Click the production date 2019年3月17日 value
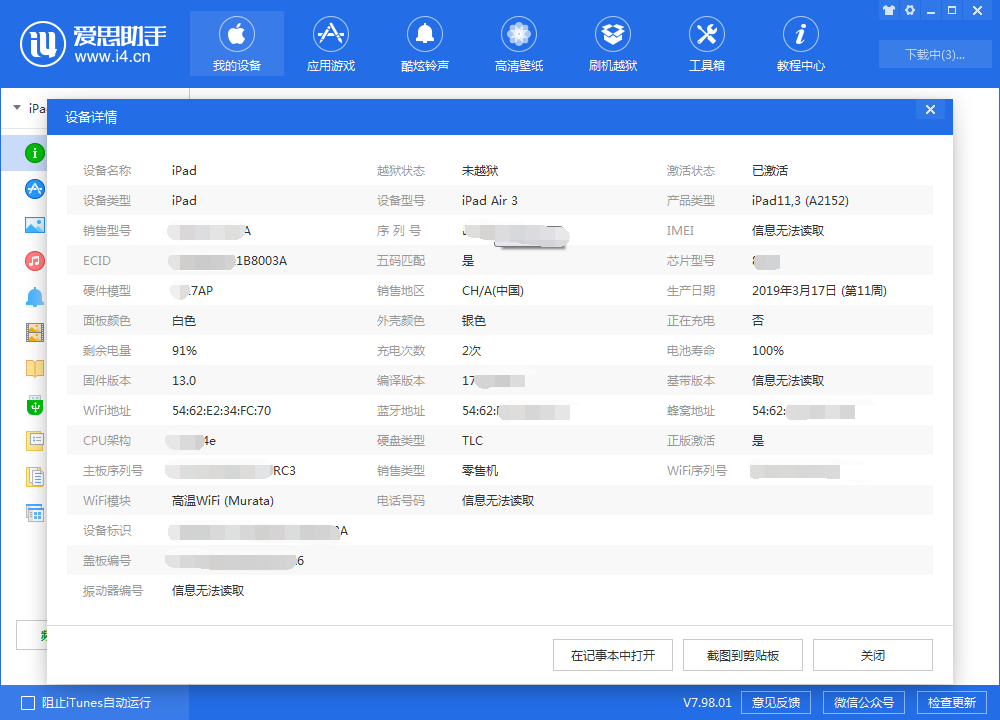 coord(820,291)
